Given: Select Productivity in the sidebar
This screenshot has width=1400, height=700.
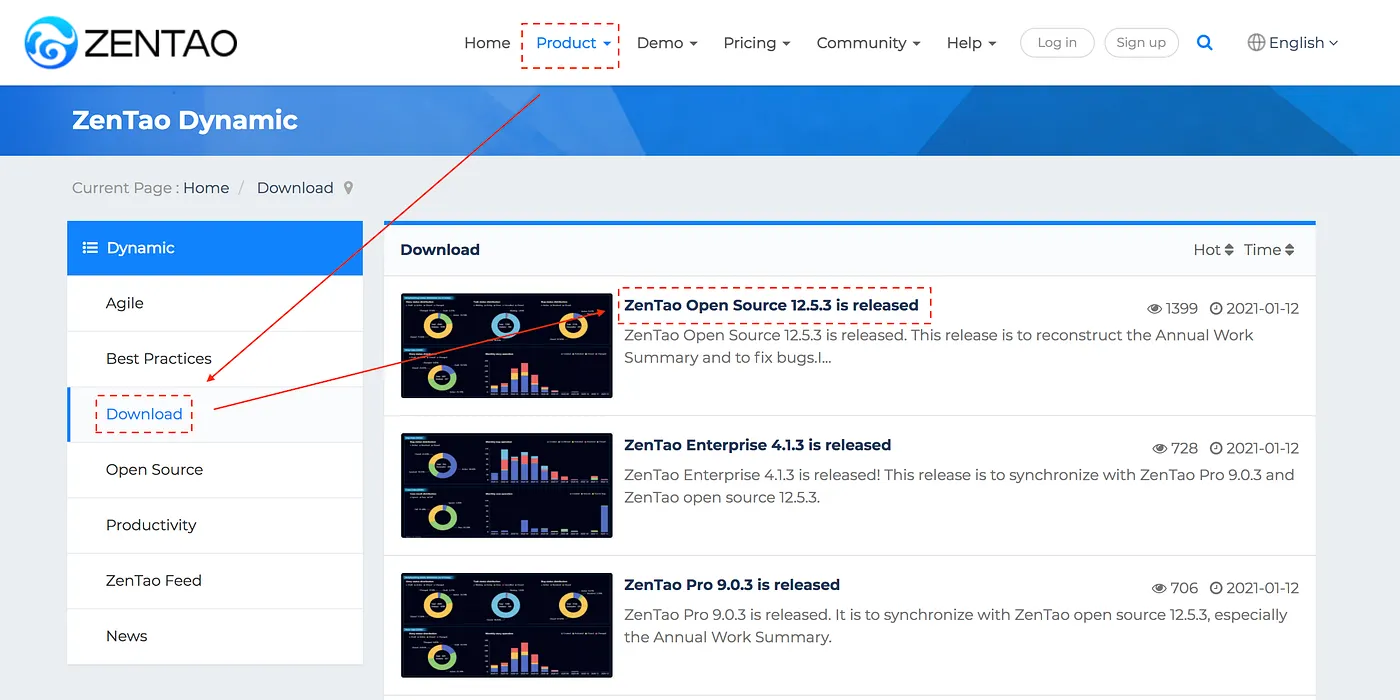Looking at the screenshot, I should tap(215, 525).
